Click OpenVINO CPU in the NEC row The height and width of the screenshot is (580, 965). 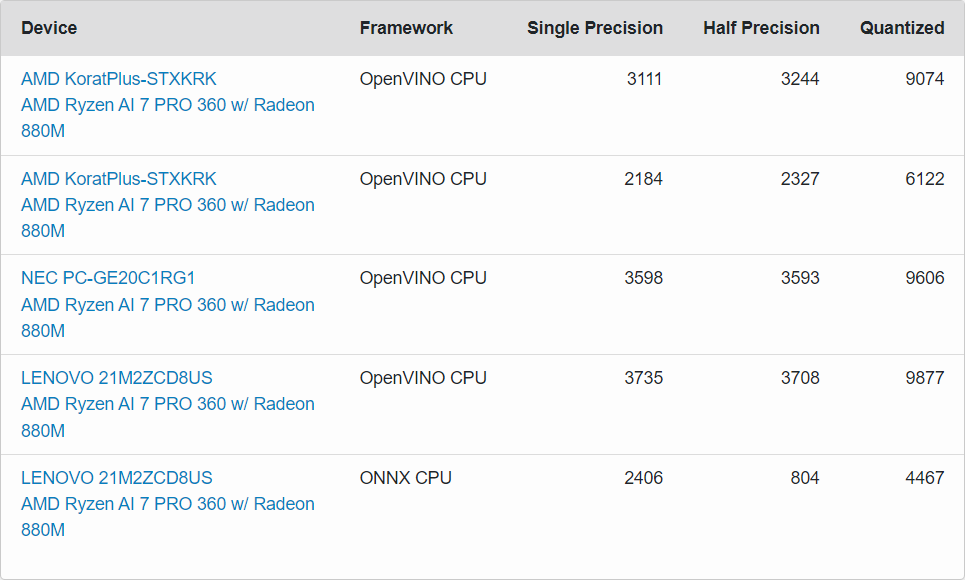(423, 278)
